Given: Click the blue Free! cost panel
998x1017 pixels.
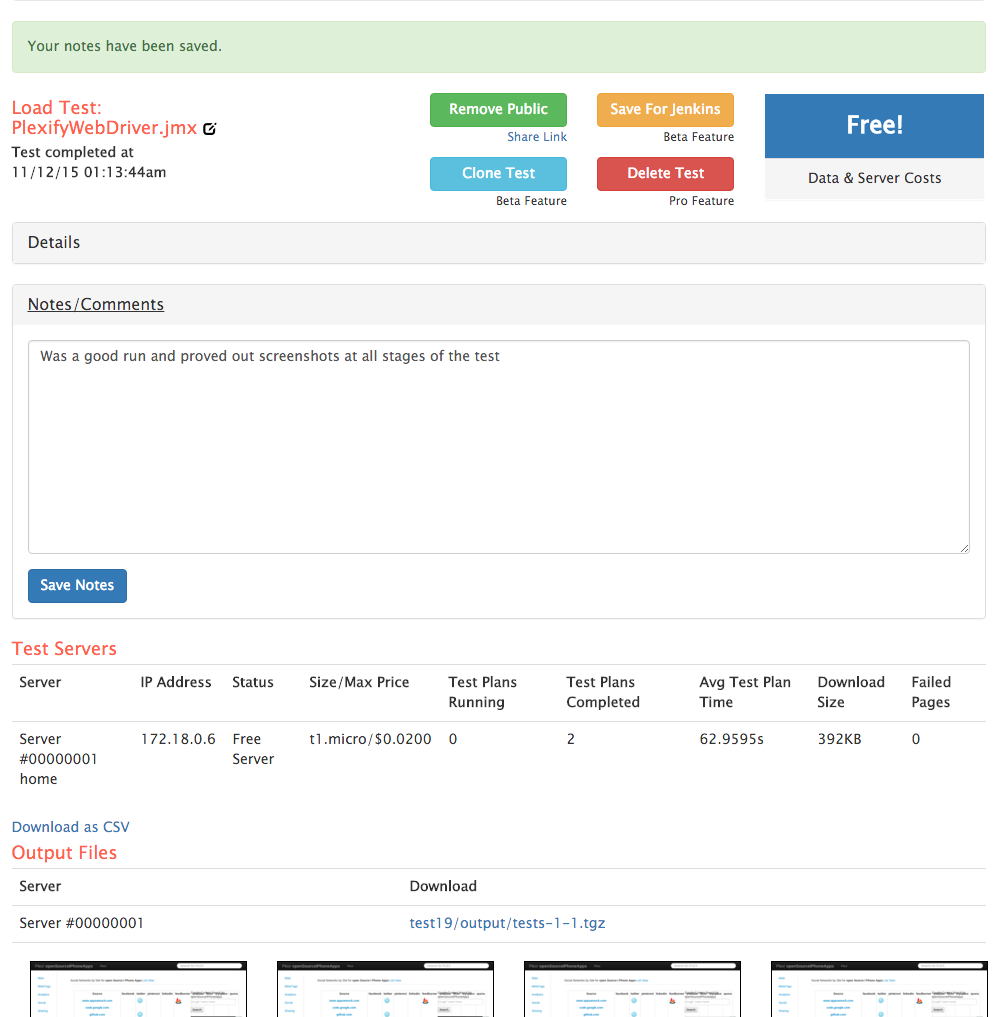Looking at the screenshot, I should pos(874,126).
